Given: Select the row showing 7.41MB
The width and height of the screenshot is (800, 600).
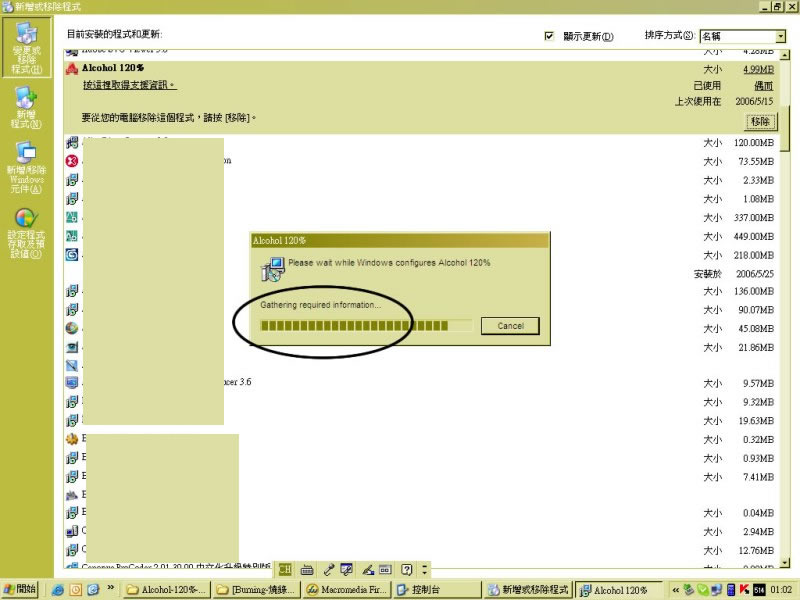Looking at the screenshot, I should [421, 477].
